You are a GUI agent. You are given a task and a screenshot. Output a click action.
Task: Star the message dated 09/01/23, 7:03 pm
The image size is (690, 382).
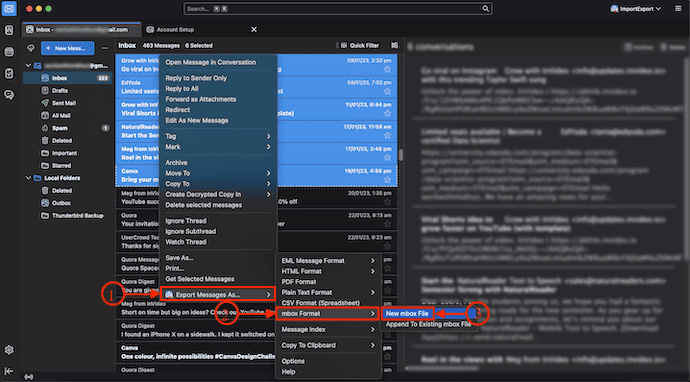click(x=387, y=91)
